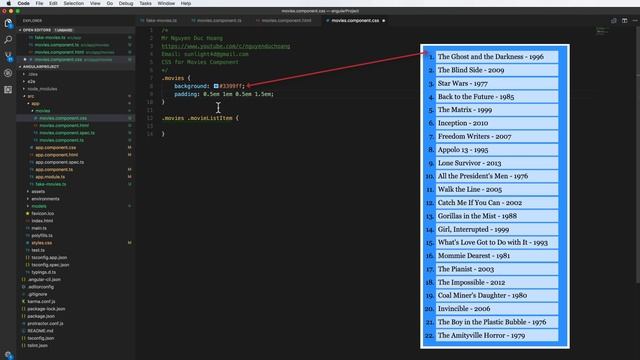Open the Search view in activity bar

pyautogui.click(x=8, y=40)
